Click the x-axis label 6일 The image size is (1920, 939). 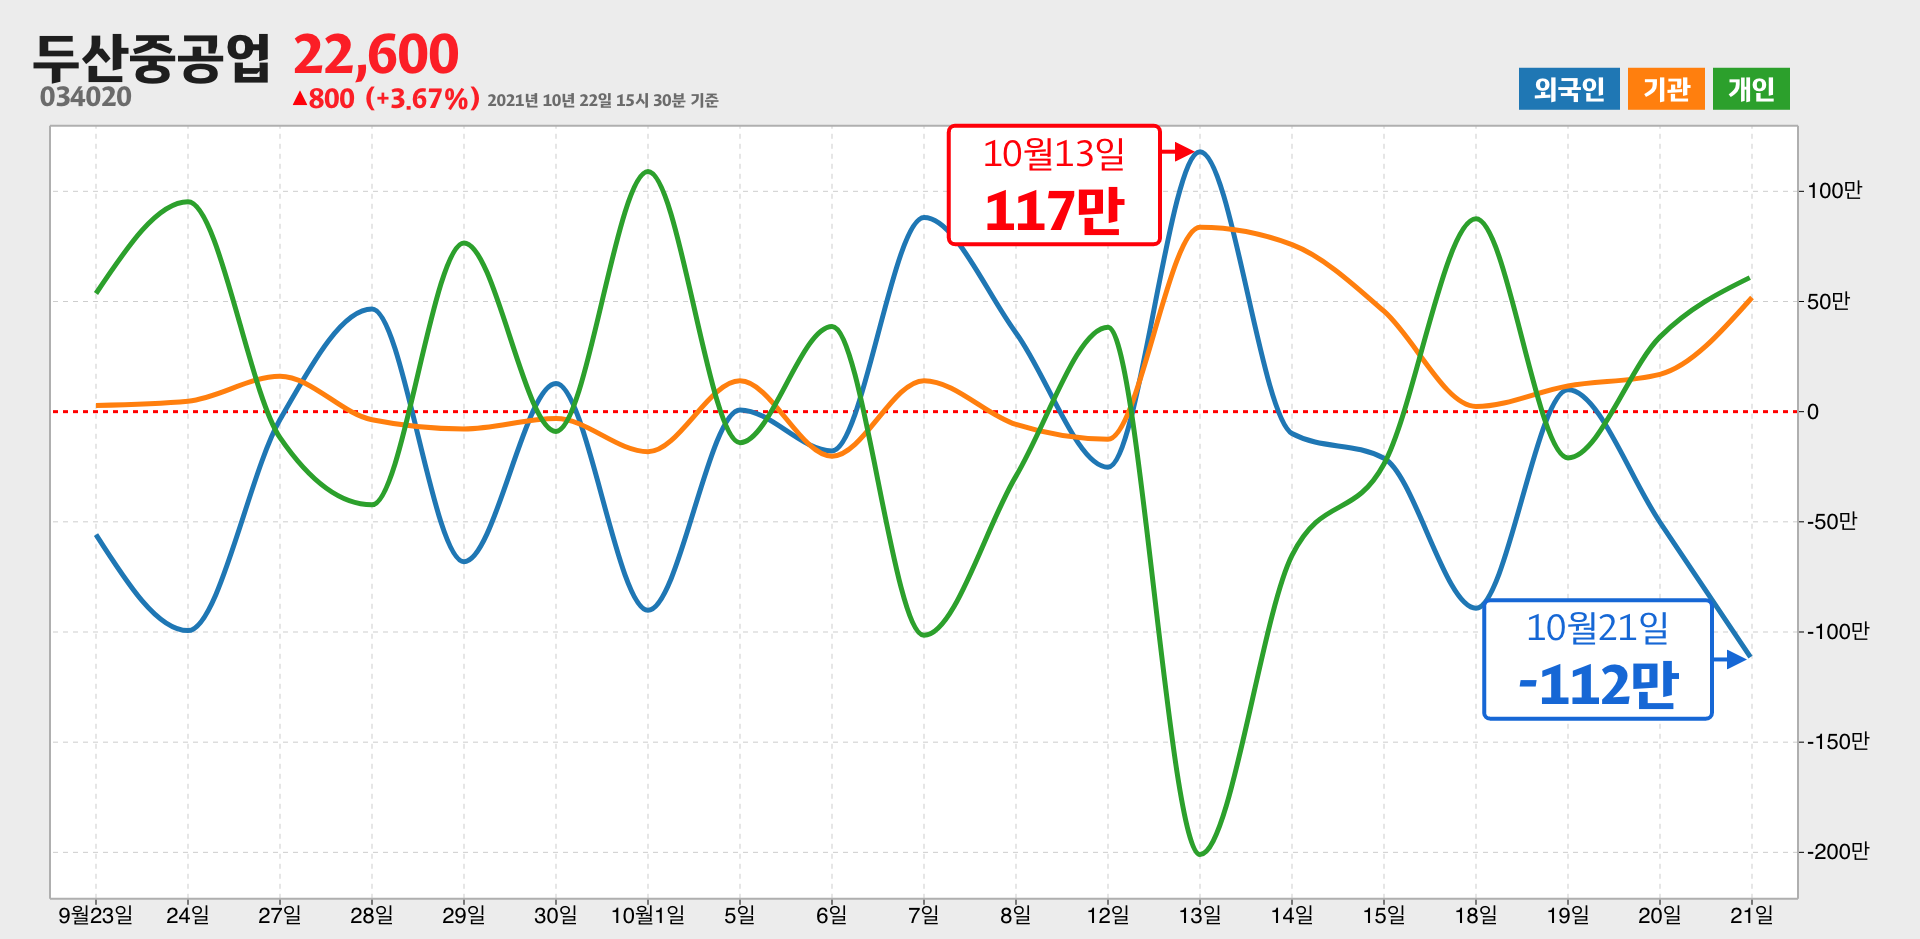click(832, 915)
